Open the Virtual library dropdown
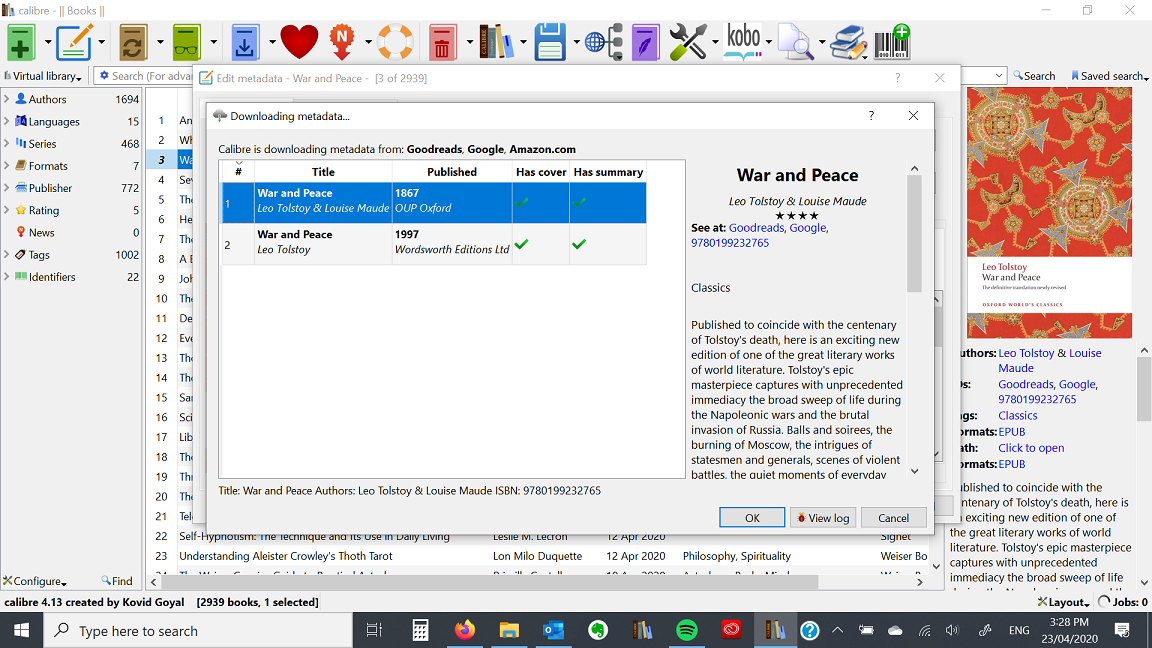Viewport: 1152px width, 648px height. coord(43,76)
